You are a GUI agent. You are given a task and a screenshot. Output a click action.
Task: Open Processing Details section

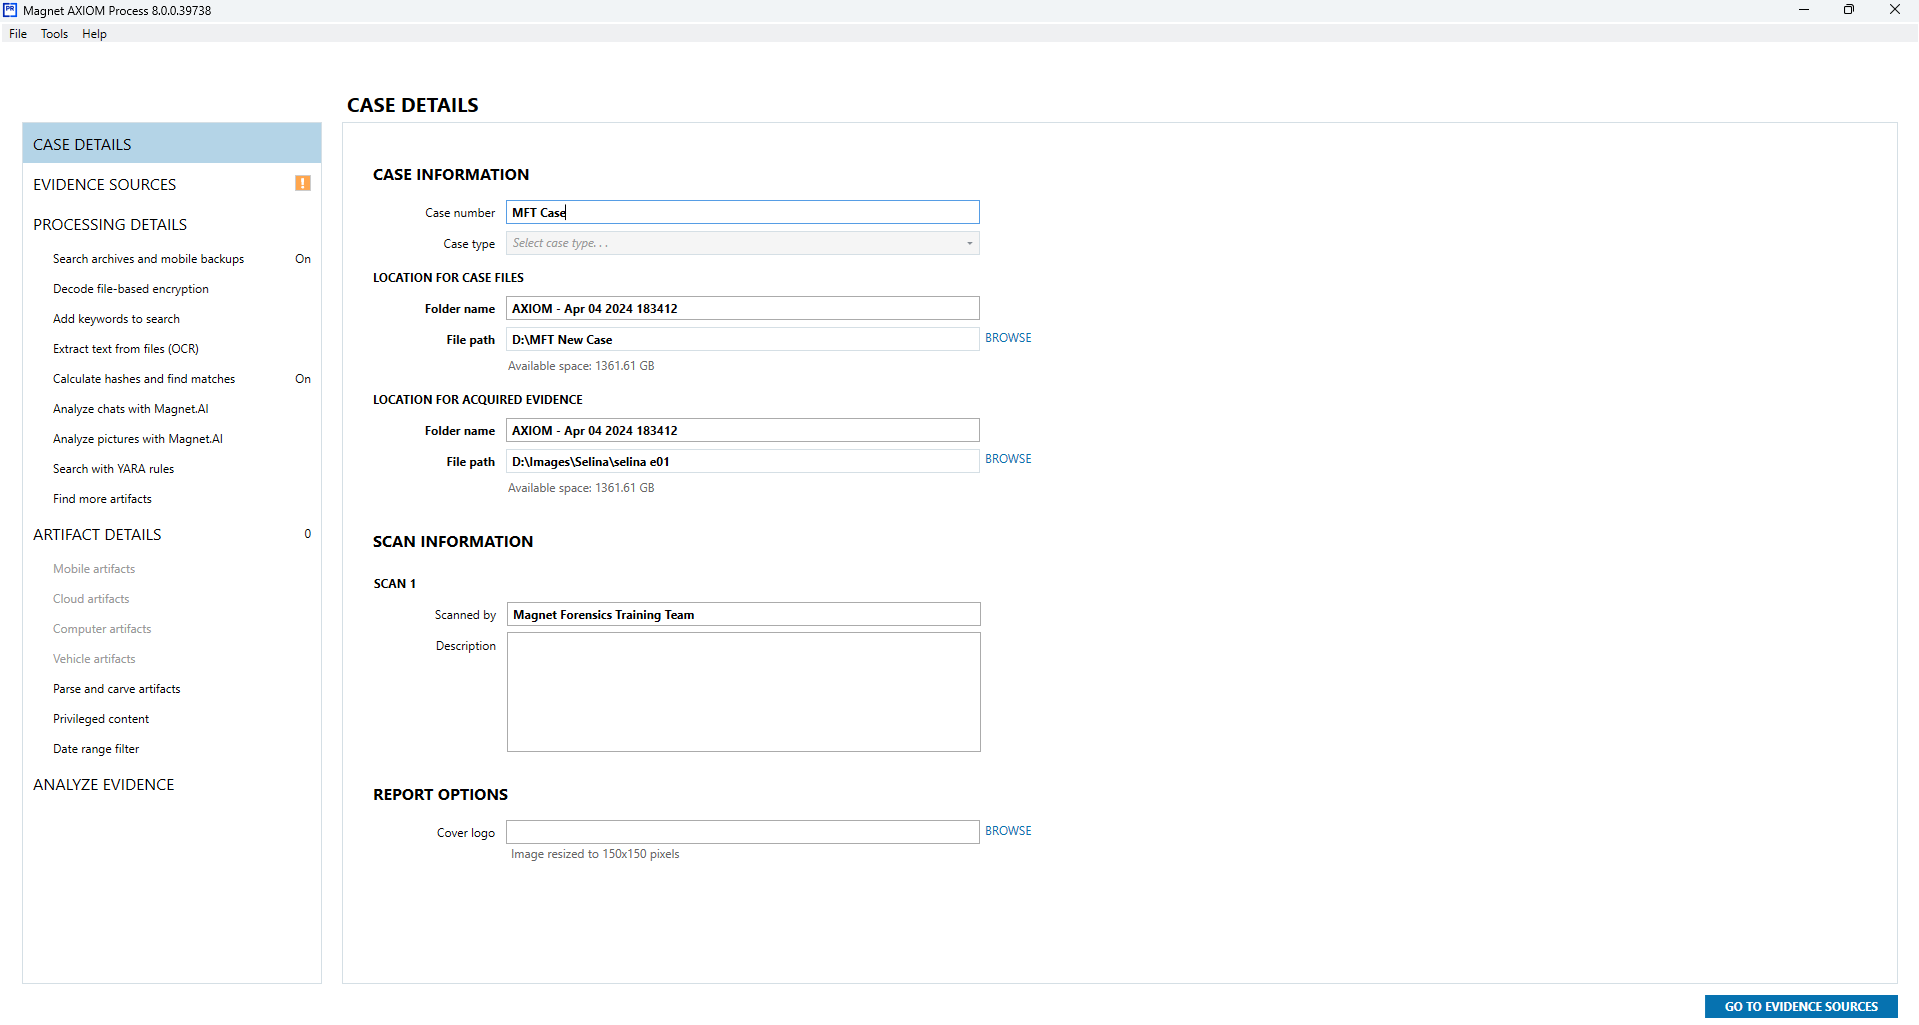[x=110, y=225]
